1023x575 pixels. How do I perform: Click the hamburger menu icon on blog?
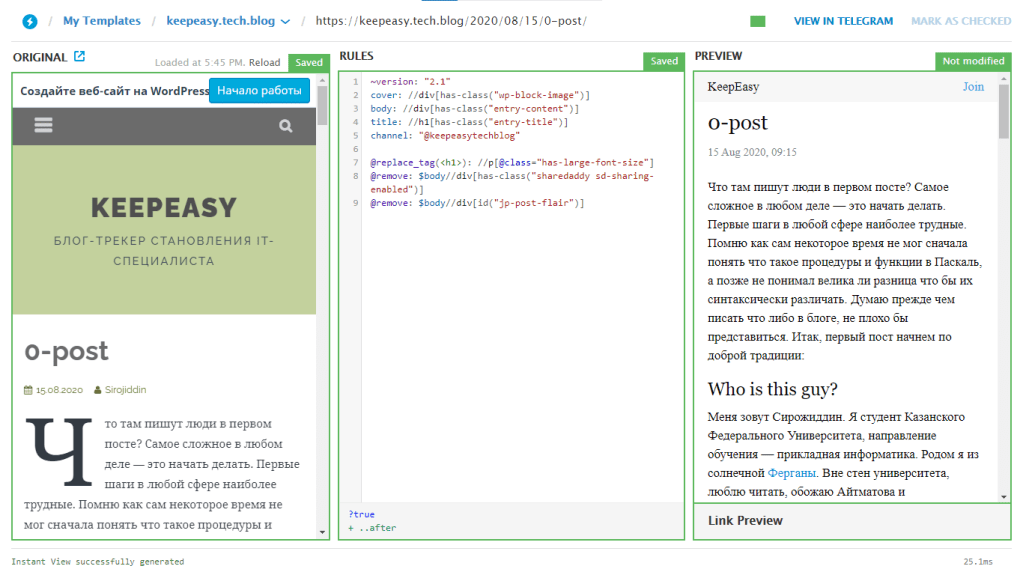tap(43, 126)
